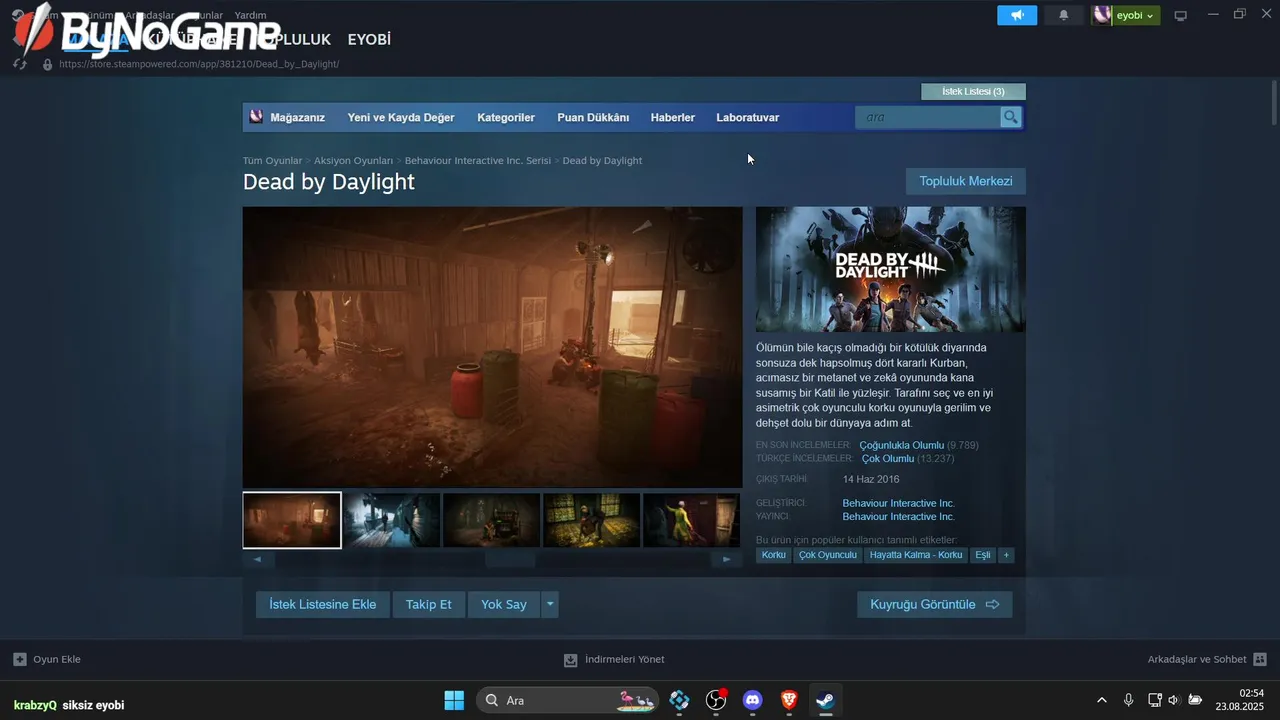Select the second thumbnail with blue corridor
The width and height of the screenshot is (1280, 720).
(x=392, y=520)
